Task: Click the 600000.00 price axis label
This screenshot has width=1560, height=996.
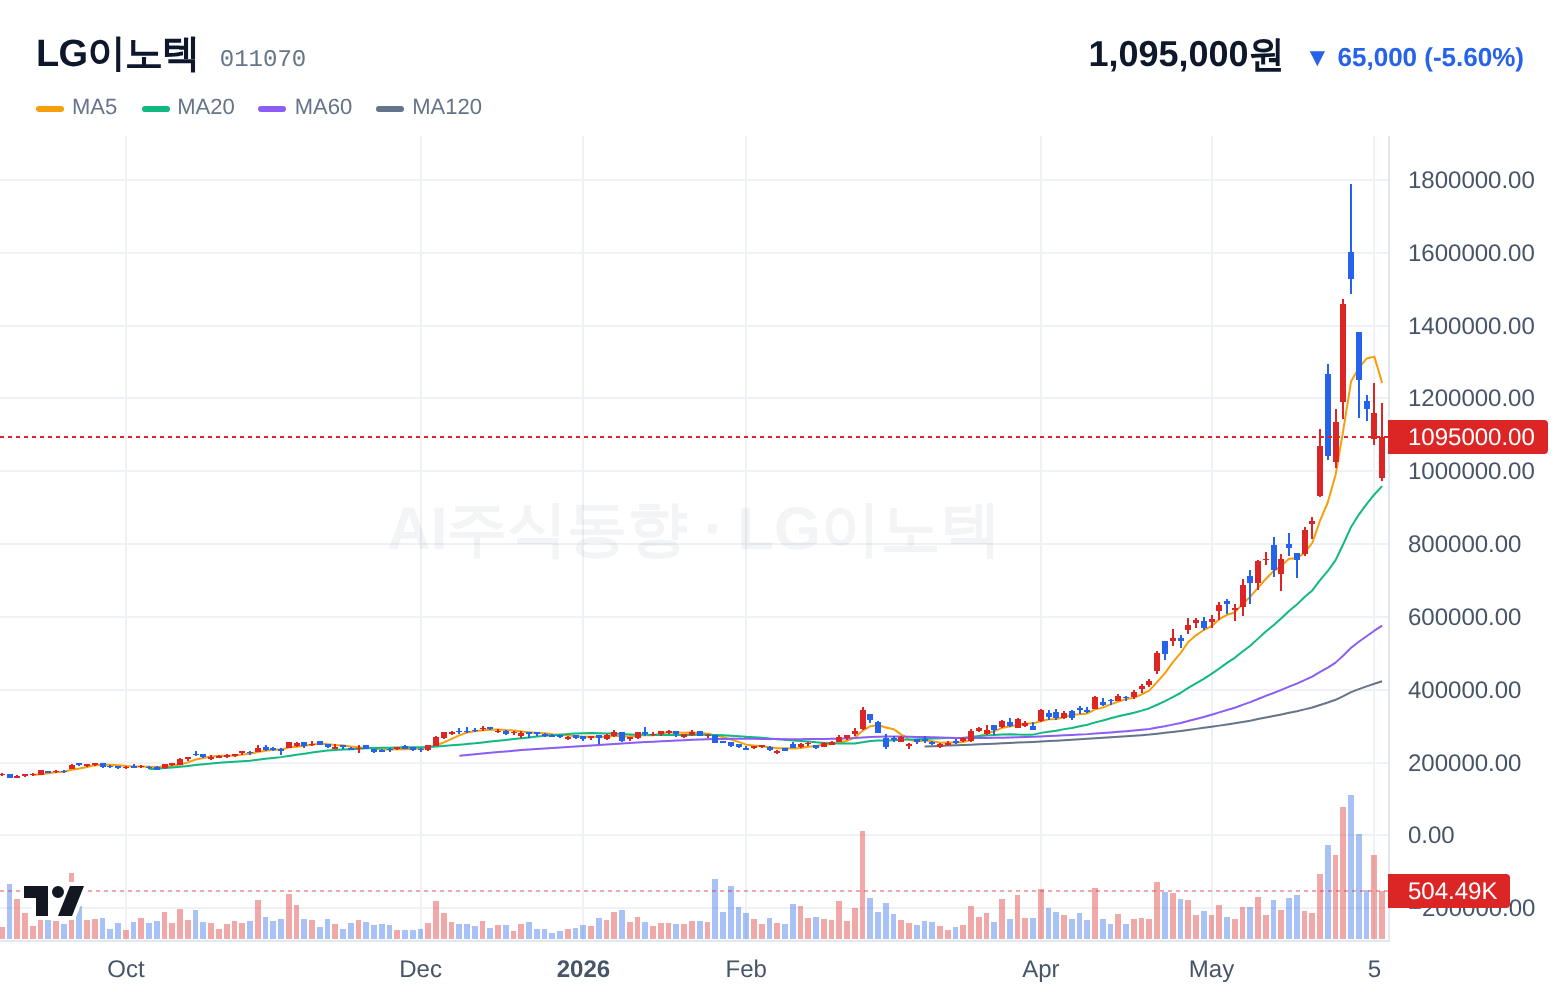Action: pyautogui.click(x=1464, y=617)
